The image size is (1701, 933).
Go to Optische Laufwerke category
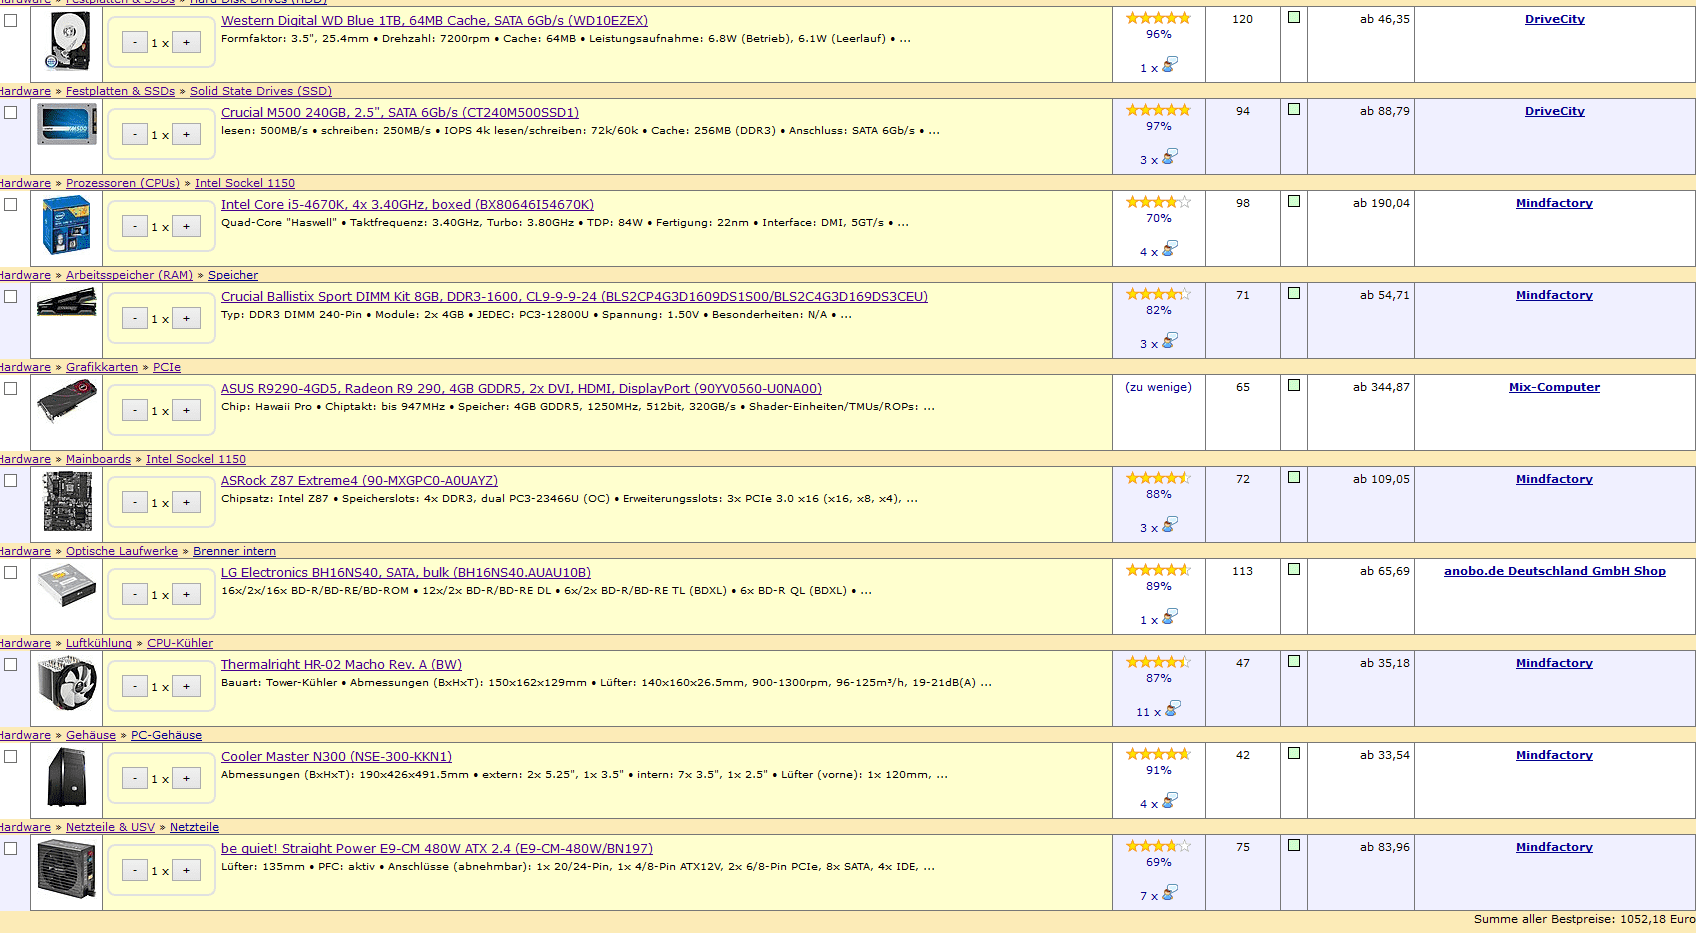[122, 551]
